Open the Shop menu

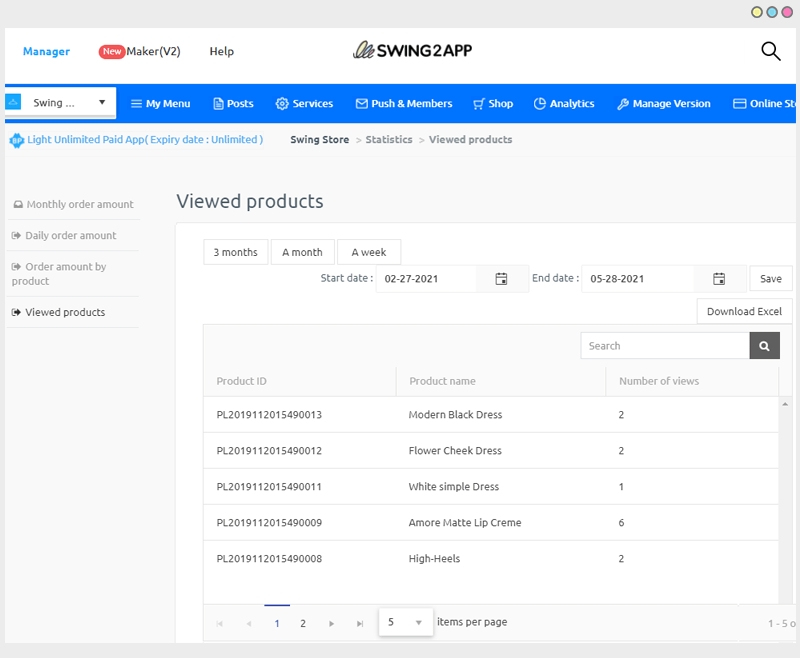(493, 104)
